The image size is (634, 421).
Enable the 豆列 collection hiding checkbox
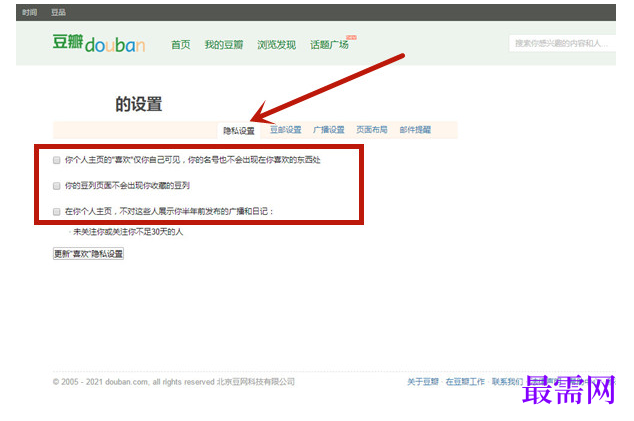coord(57,186)
